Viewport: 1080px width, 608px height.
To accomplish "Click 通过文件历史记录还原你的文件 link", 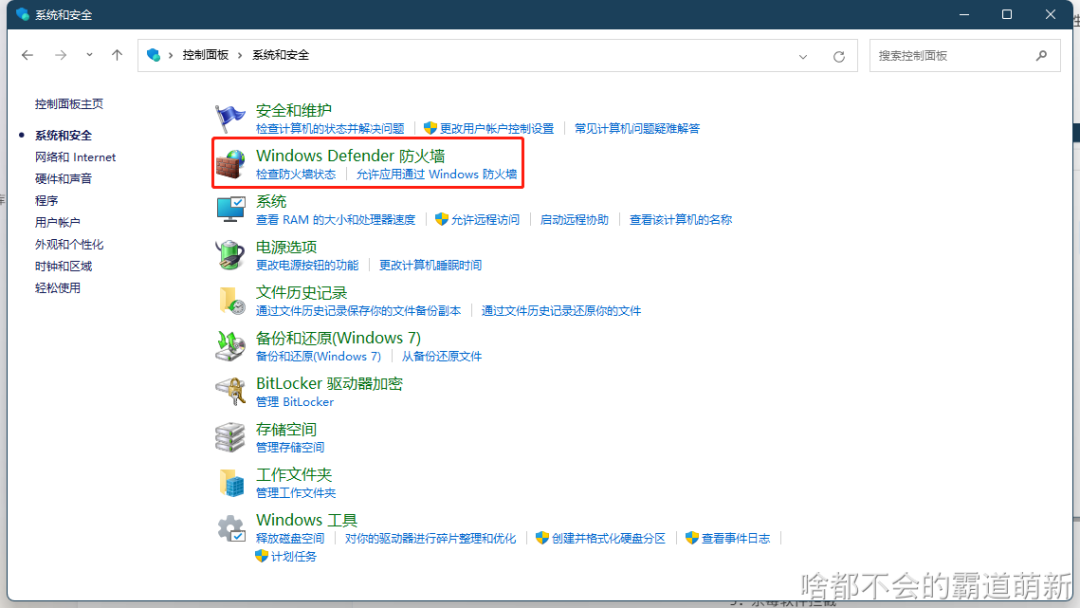I will 561,311.
